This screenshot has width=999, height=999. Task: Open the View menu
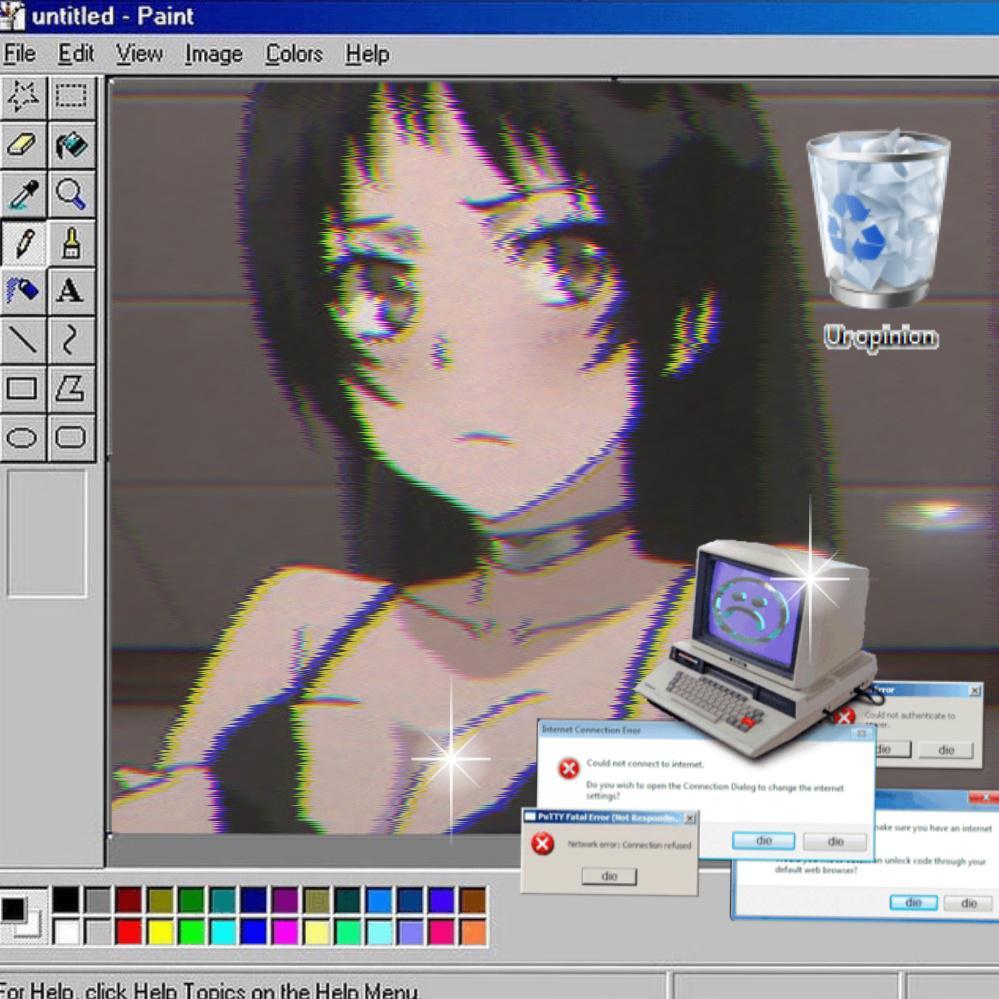[139, 54]
